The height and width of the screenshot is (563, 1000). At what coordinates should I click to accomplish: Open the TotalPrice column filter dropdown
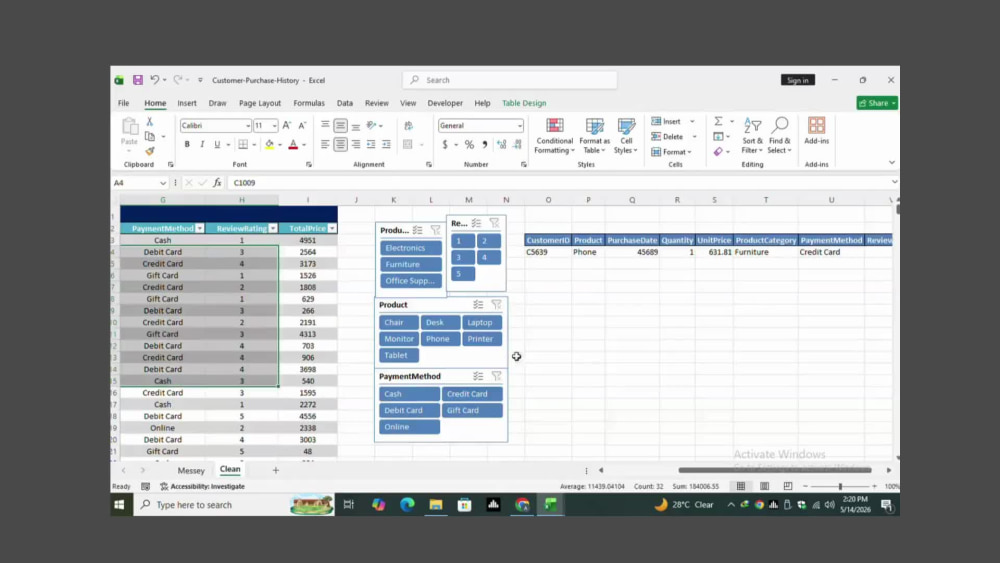[x=332, y=228]
